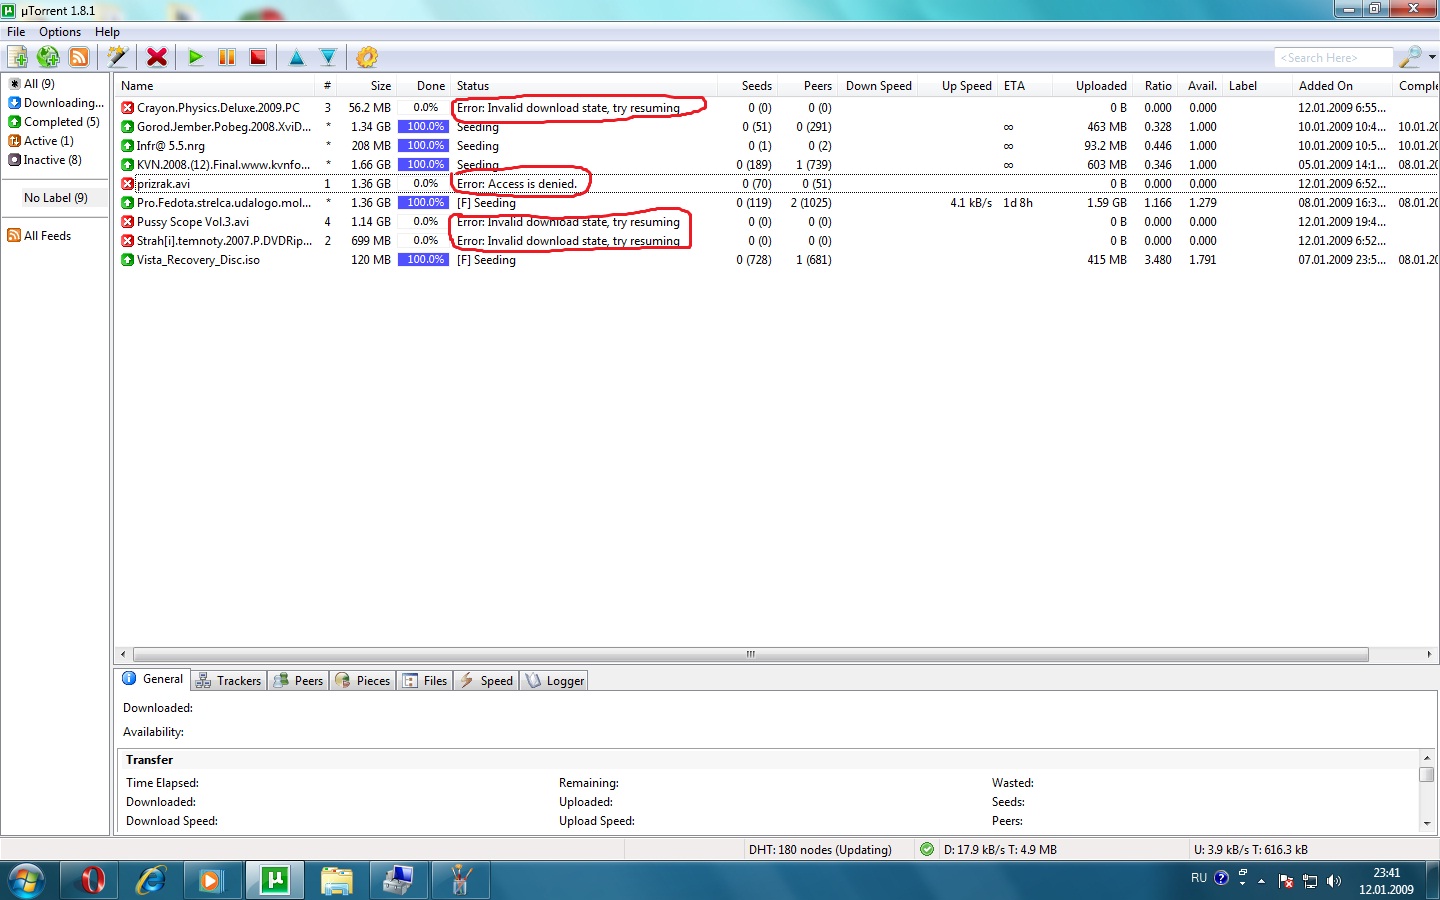The width and height of the screenshot is (1440, 900).
Task: Click the Create New Torrent wand icon
Action: (117, 57)
